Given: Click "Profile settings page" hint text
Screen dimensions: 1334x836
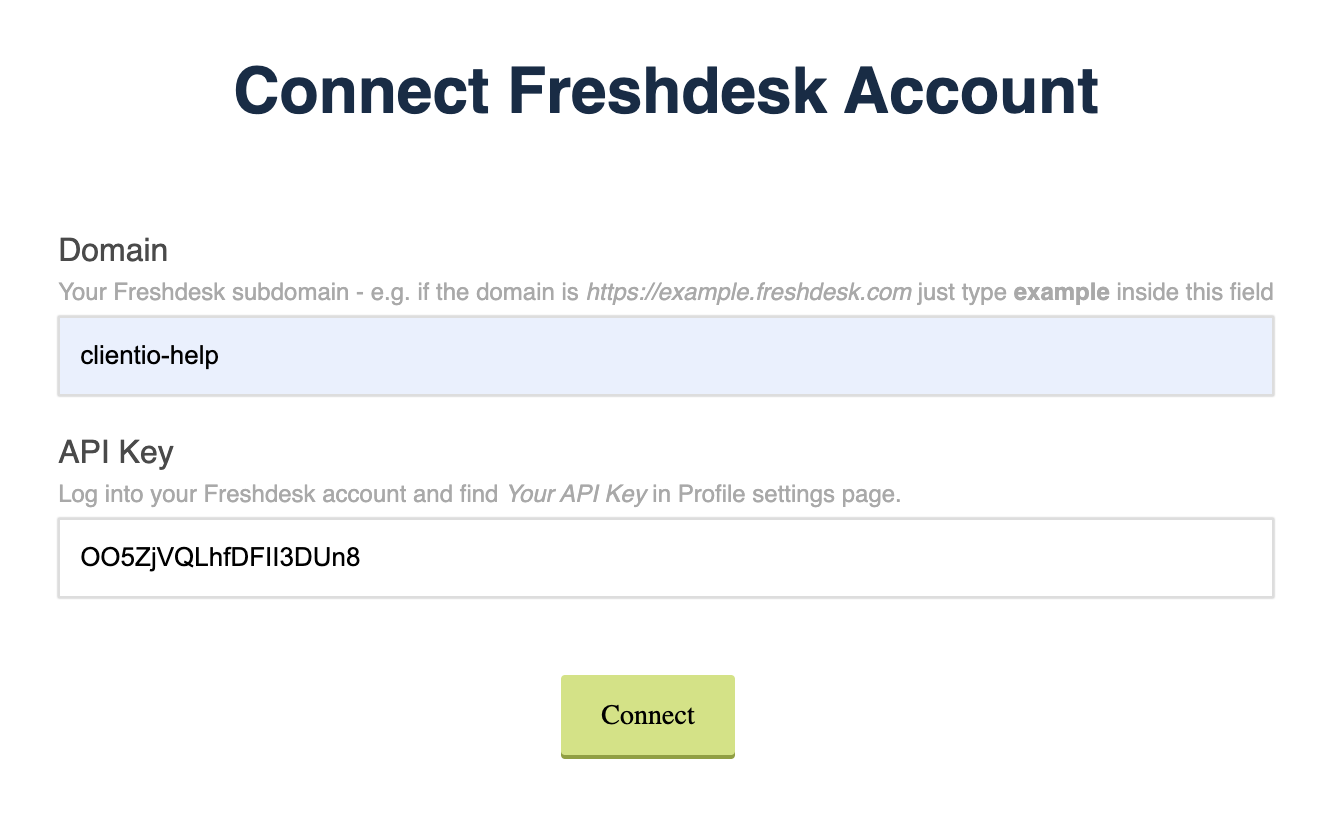Looking at the screenshot, I should [x=788, y=494].
